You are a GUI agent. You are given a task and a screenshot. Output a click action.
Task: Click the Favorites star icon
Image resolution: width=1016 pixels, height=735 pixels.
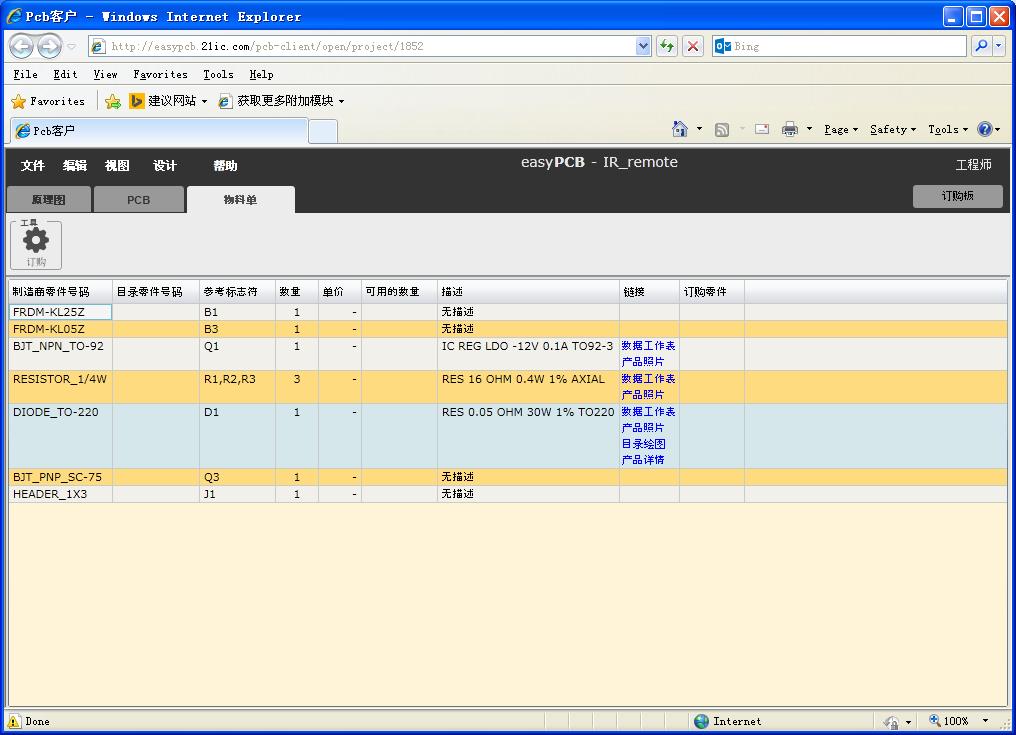click(x=19, y=101)
